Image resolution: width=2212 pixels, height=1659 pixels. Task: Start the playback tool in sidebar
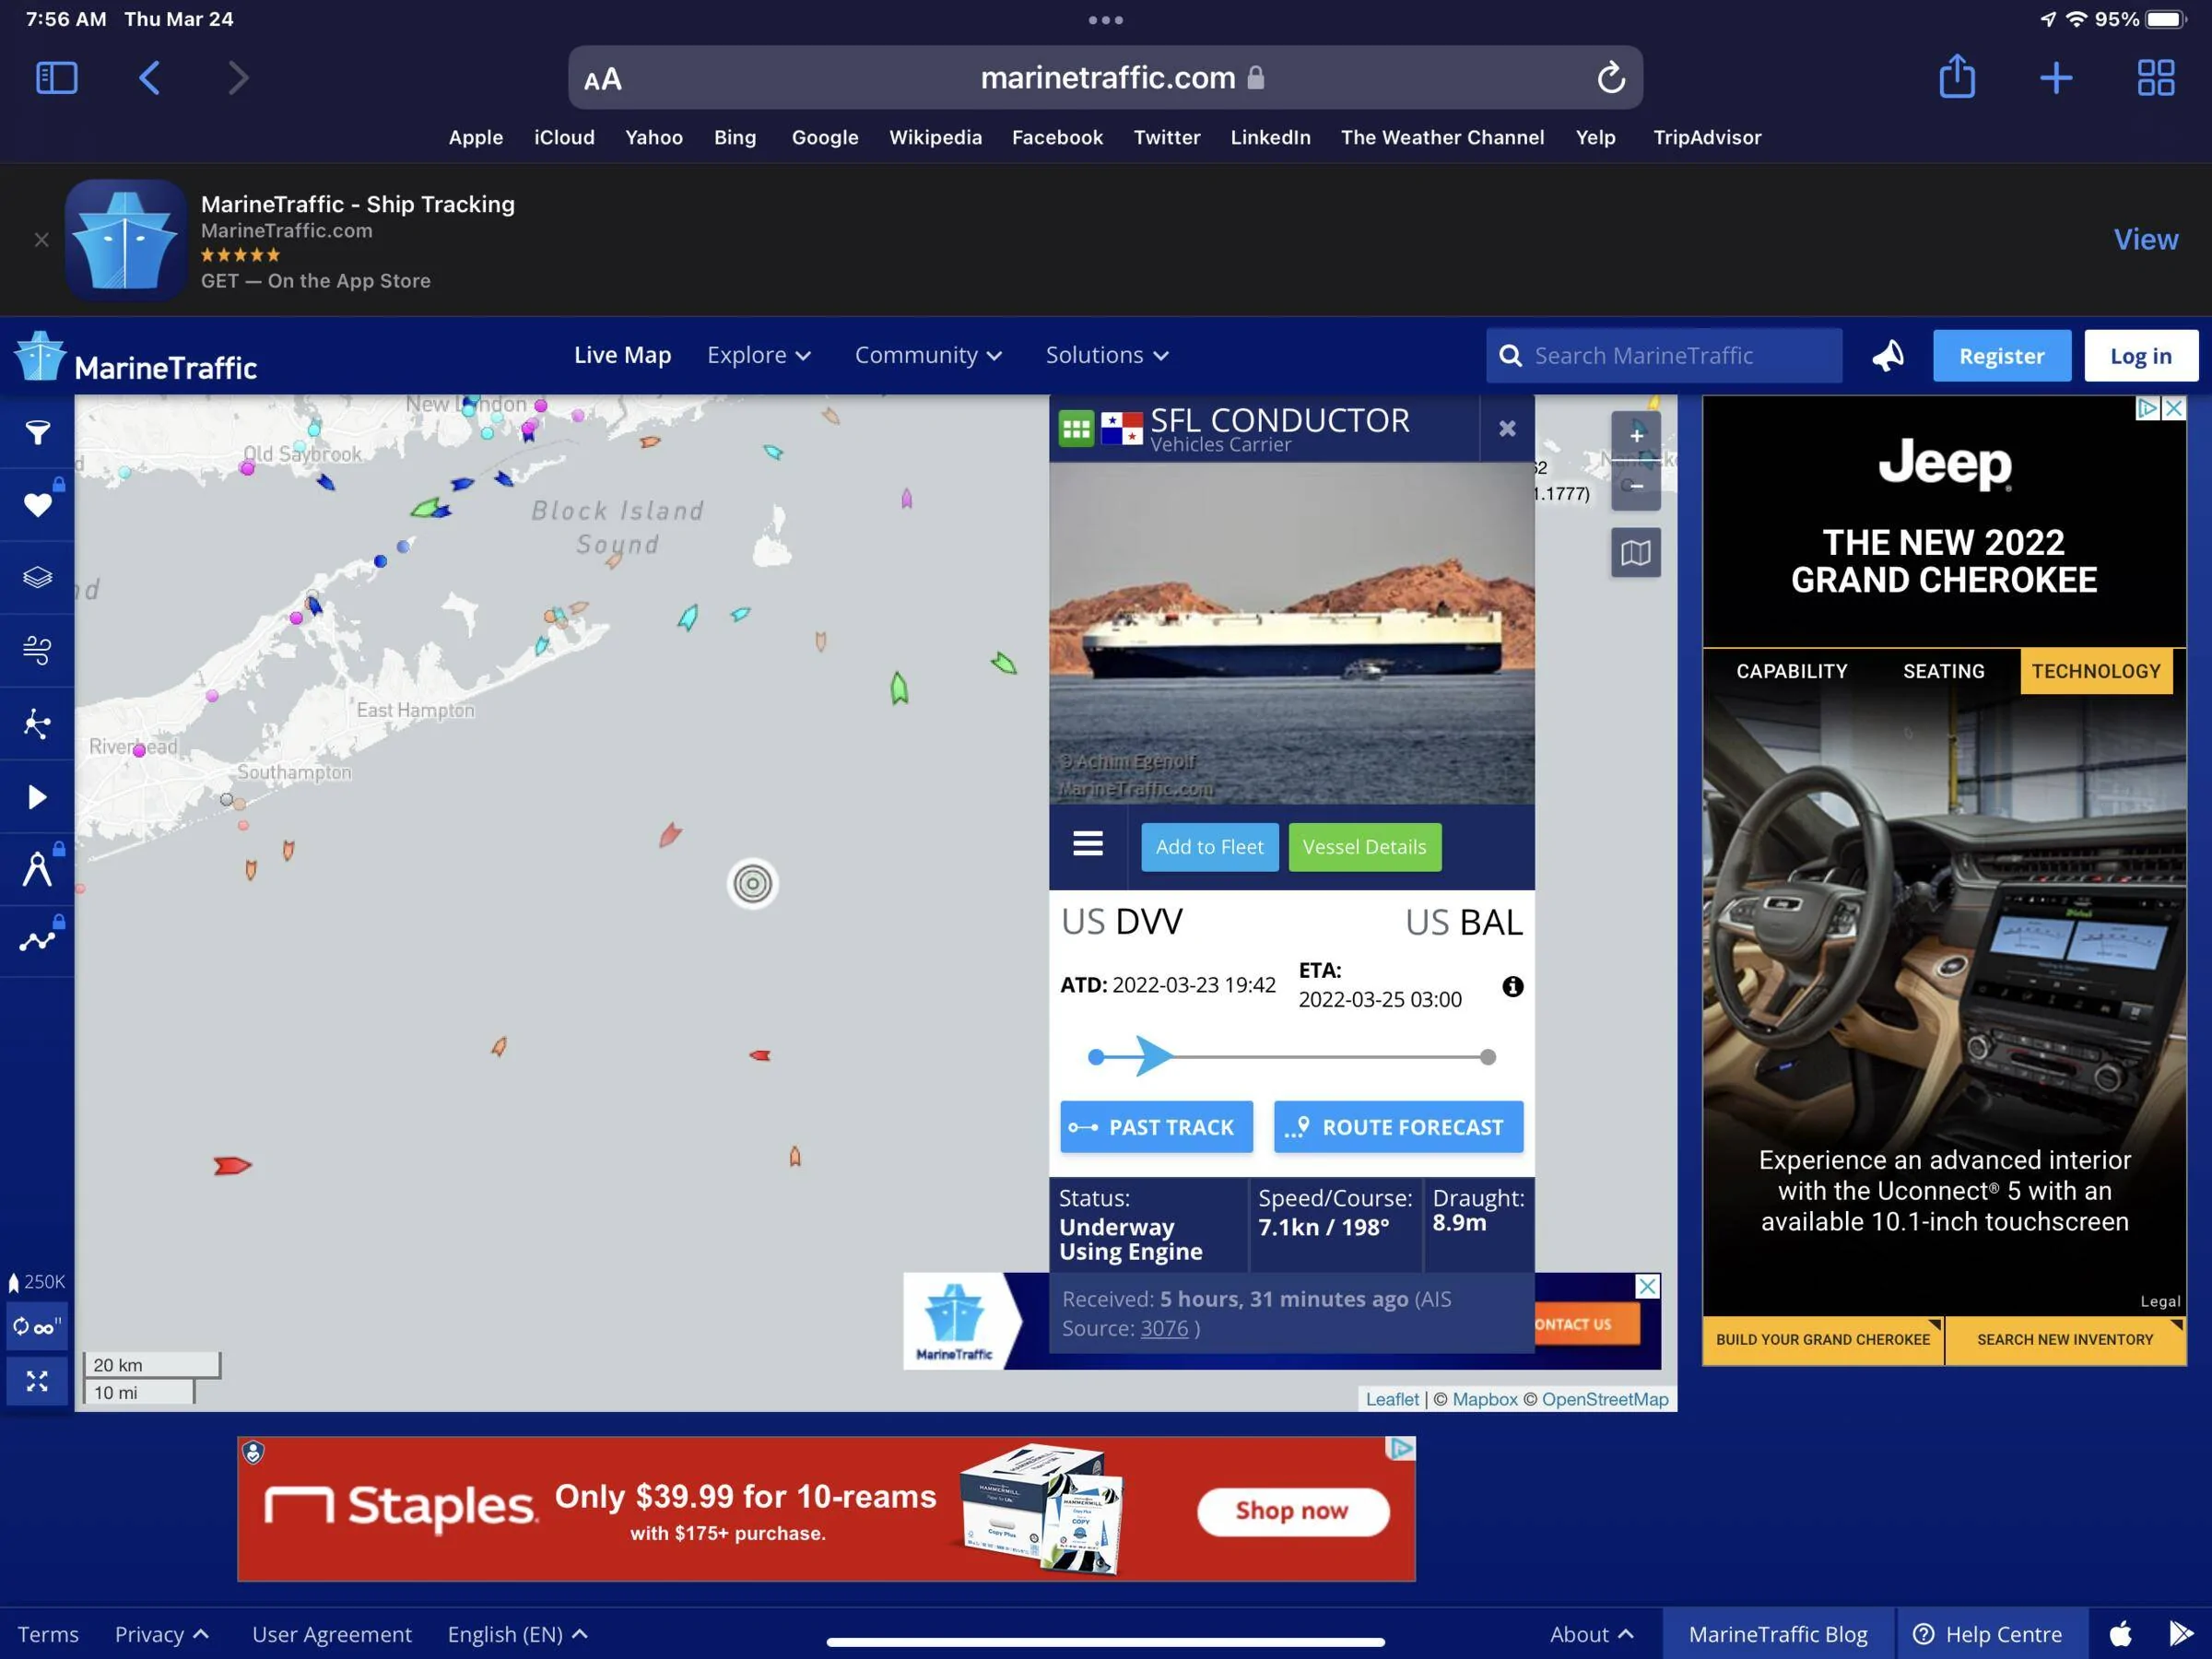pos(37,797)
